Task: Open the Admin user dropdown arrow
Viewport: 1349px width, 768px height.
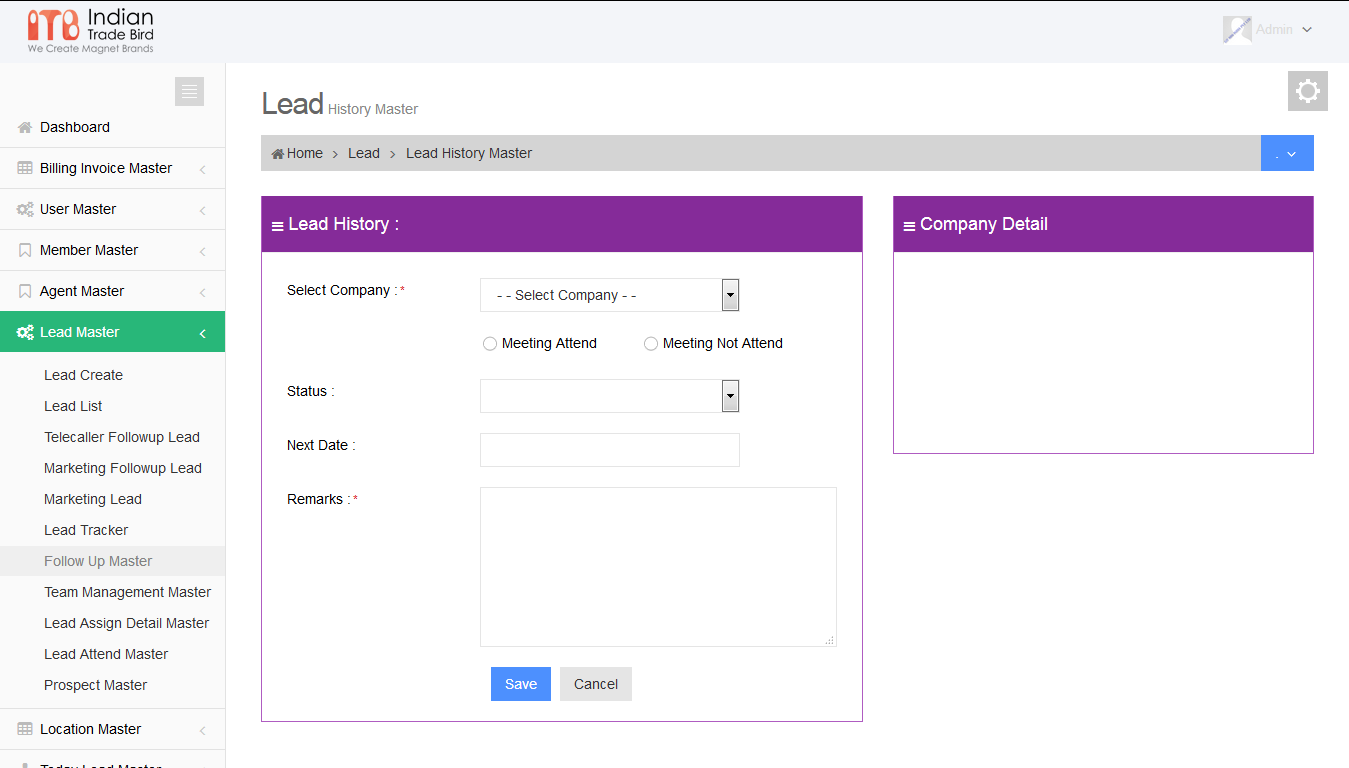Action: pos(1307,30)
